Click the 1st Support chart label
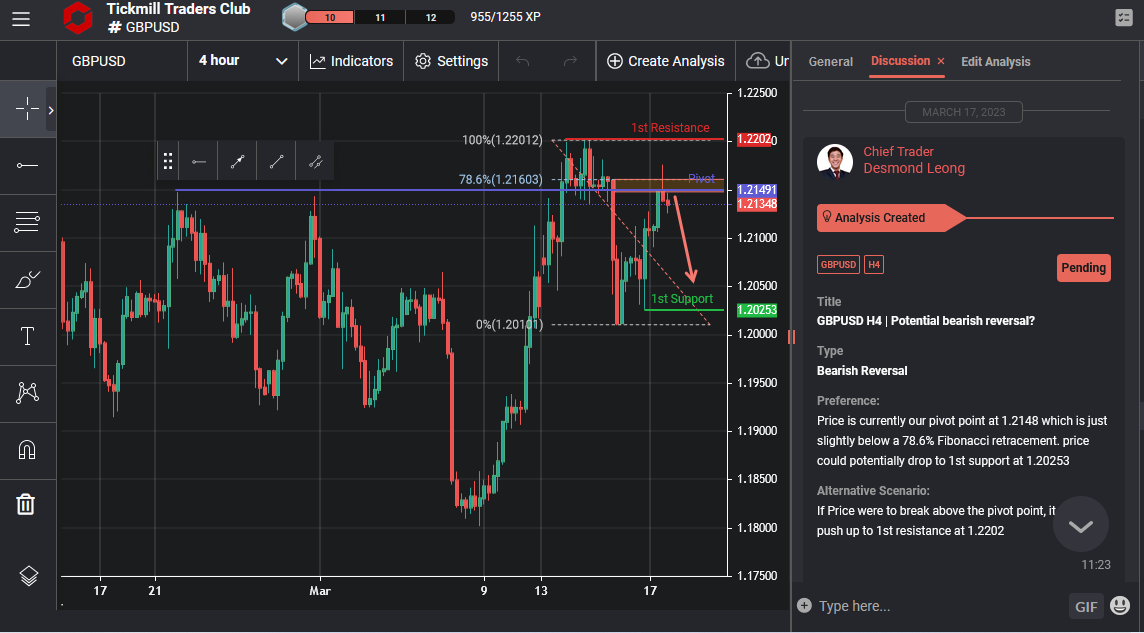1144x633 pixels. point(681,299)
